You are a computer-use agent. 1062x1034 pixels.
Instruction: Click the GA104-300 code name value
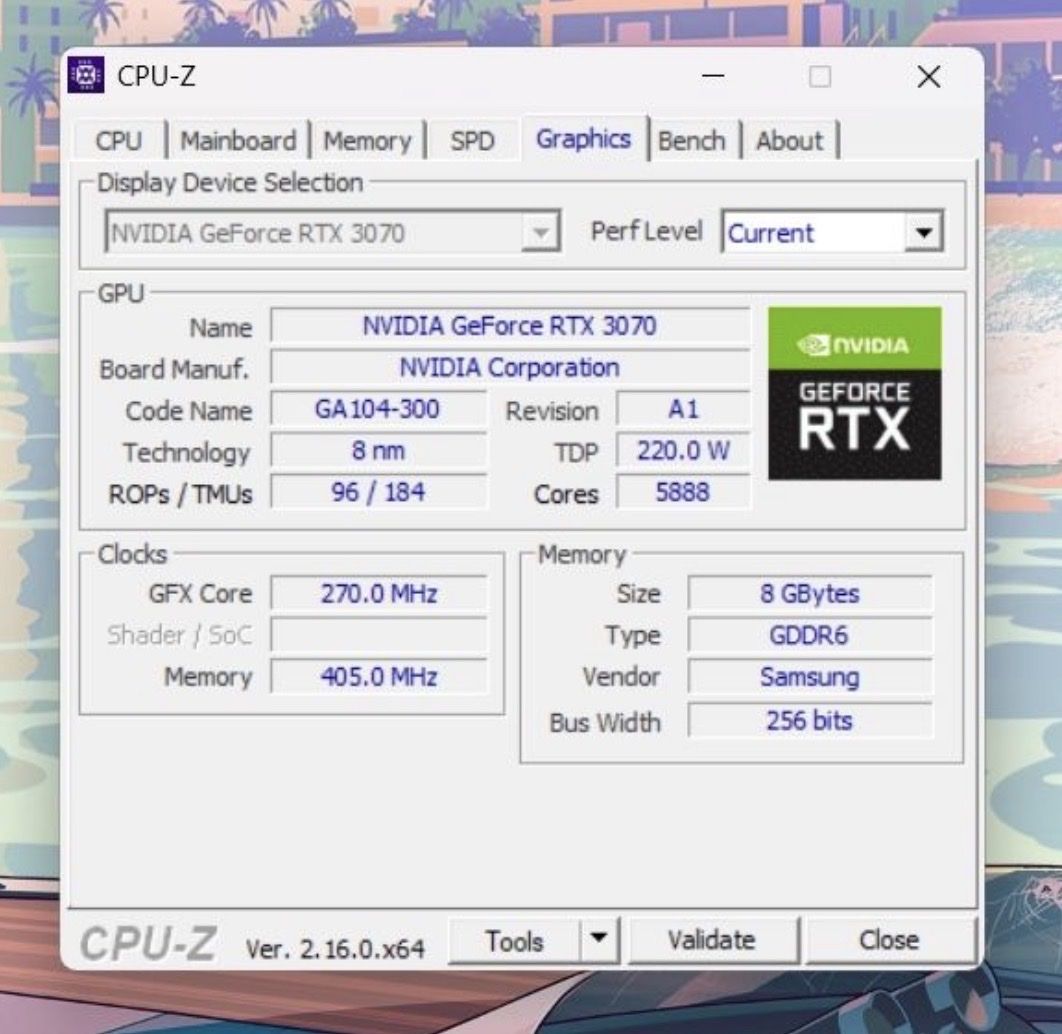click(378, 409)
